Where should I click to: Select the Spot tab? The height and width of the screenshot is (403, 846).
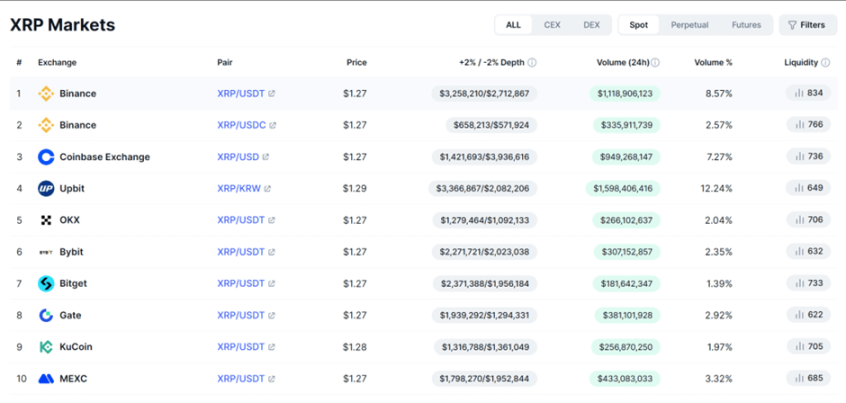[x=637, y=25]
